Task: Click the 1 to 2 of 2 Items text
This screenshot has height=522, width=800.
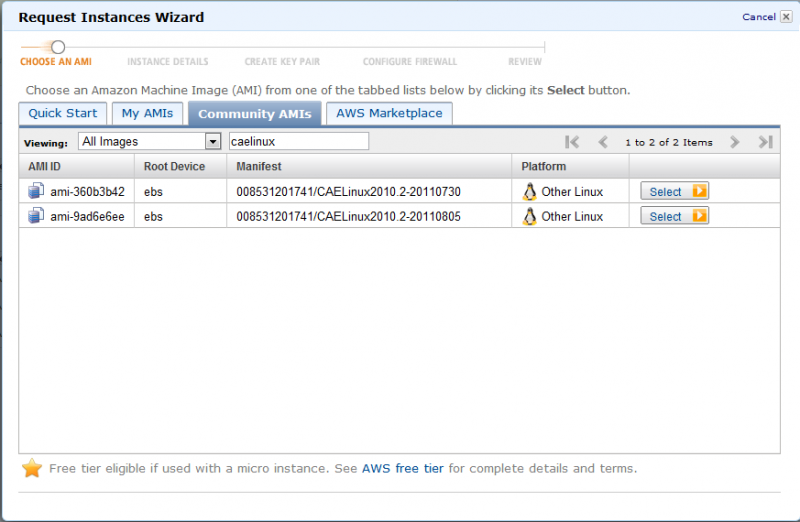Action: point(669,142)
